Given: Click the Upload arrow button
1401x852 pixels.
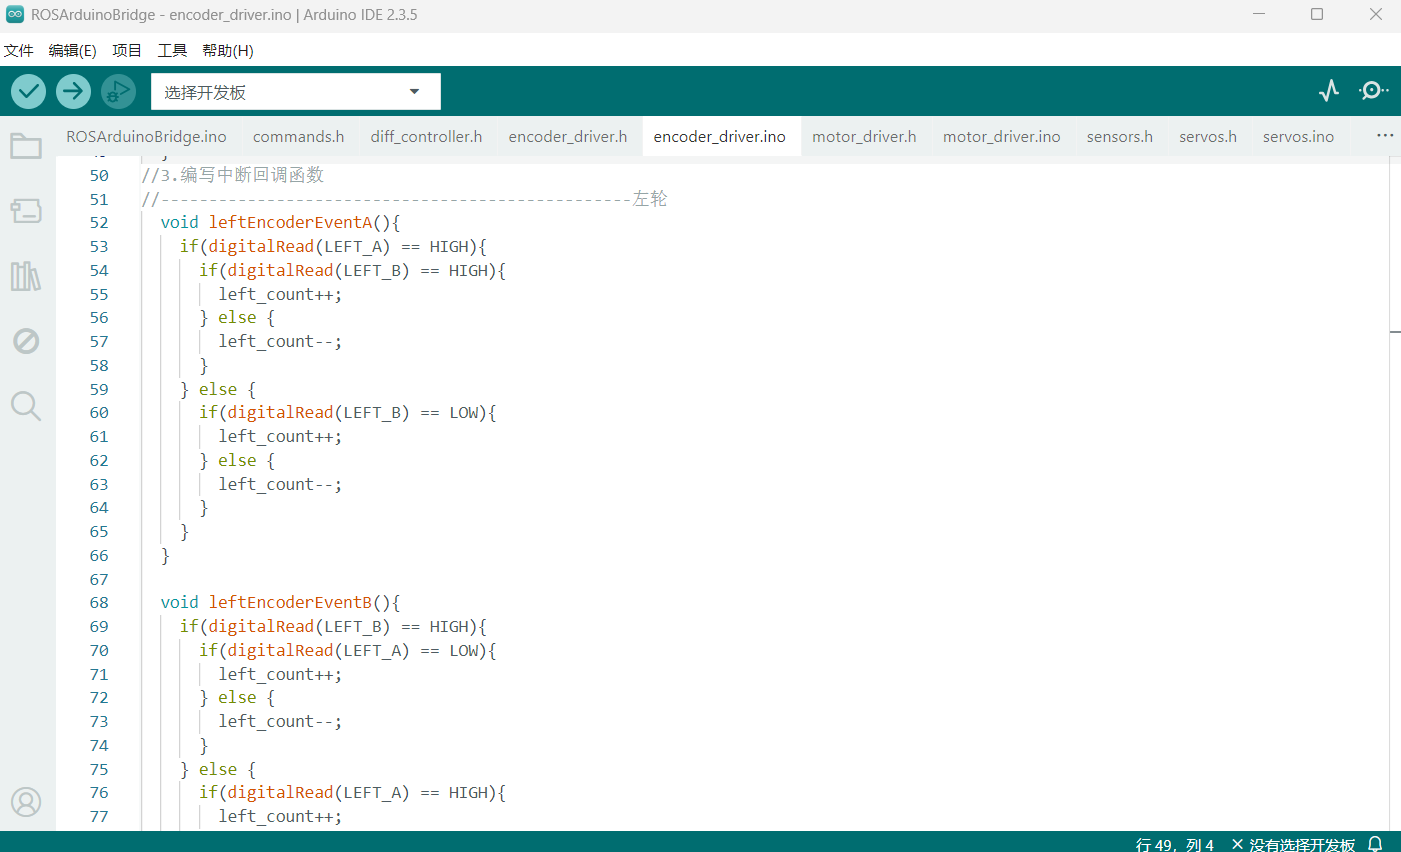Looking at the screenshot, I should click(x=73, y=92).
